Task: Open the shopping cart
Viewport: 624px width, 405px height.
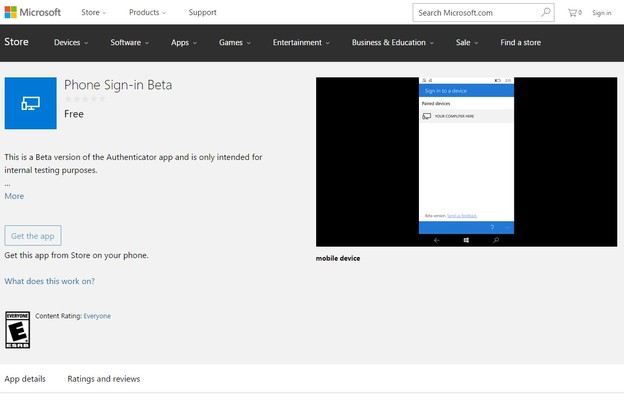Action: pos(574,13)
